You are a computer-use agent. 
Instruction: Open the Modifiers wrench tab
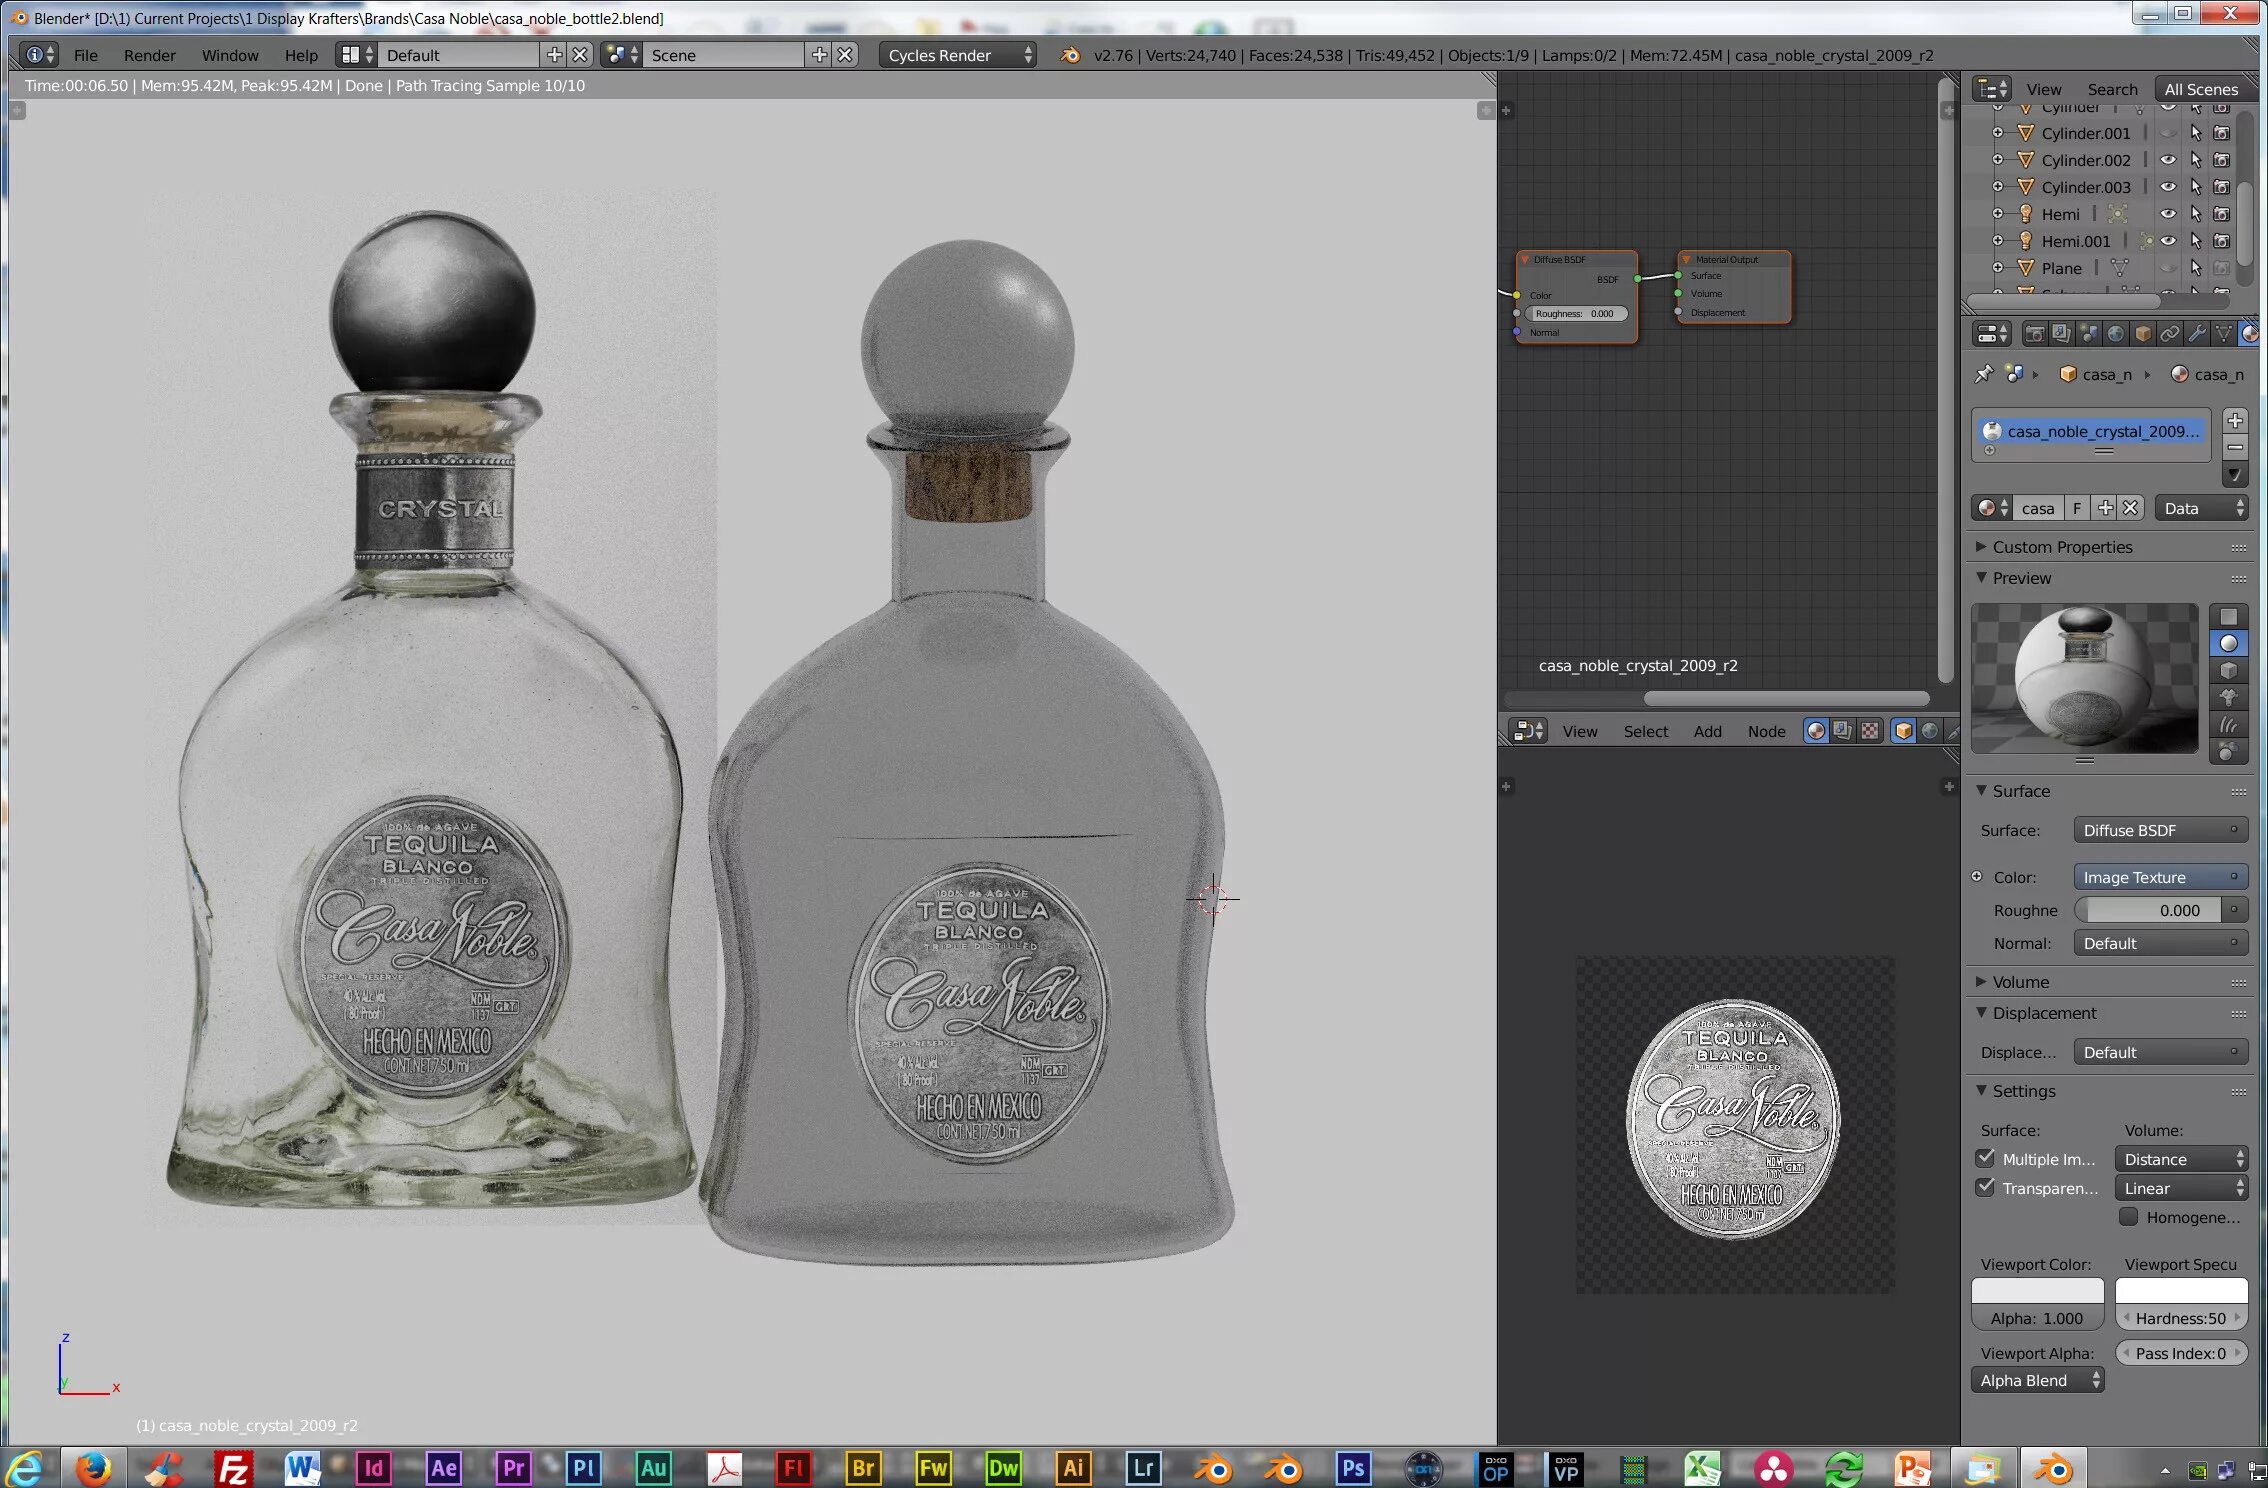2197,334
